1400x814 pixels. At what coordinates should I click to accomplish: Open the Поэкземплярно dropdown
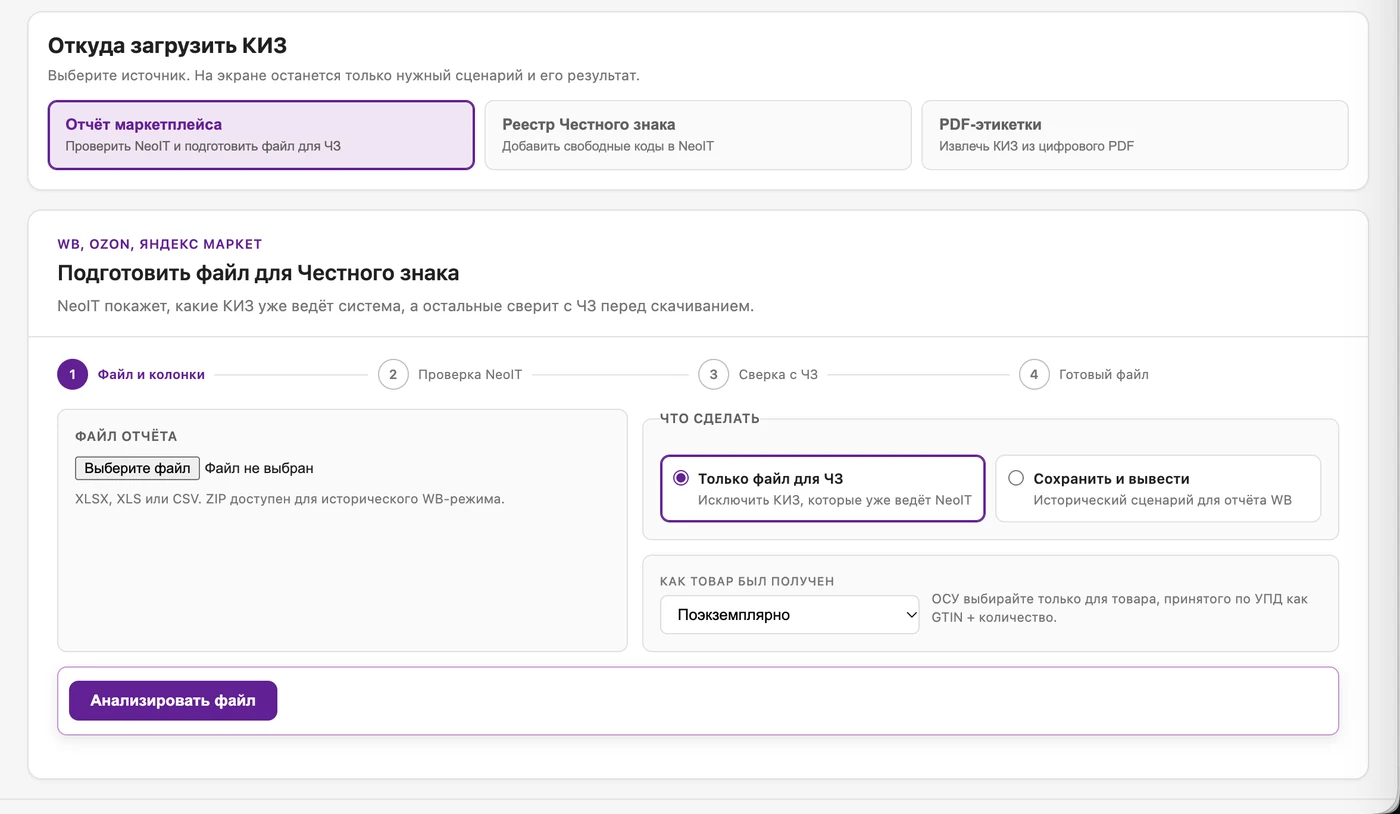790,615
